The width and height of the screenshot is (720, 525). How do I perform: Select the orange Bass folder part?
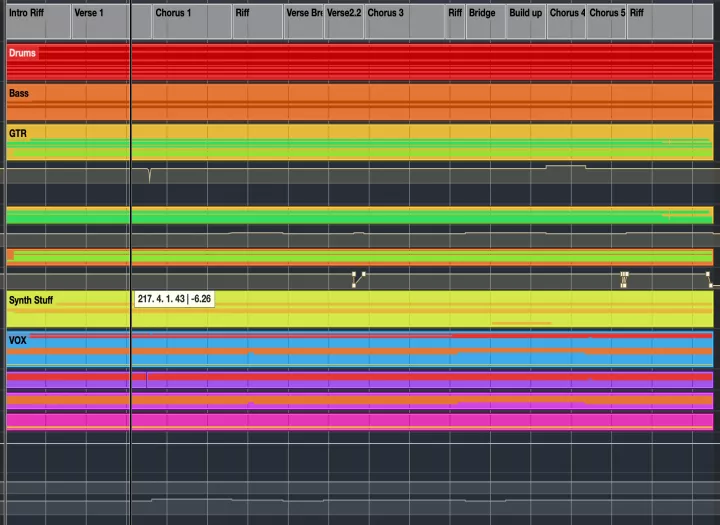360,102
